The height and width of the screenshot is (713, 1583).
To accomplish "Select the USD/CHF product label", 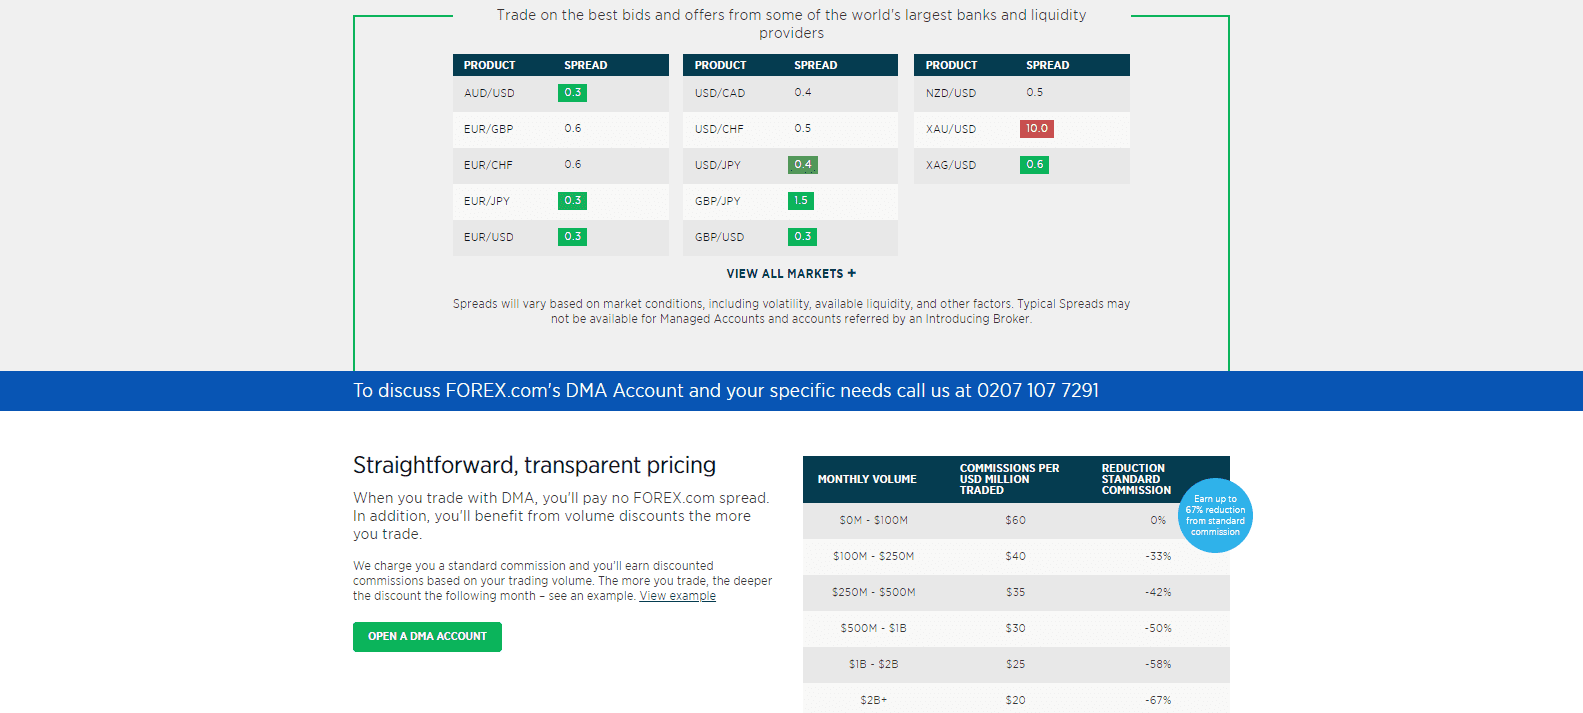I will click(x=719, y=129).
